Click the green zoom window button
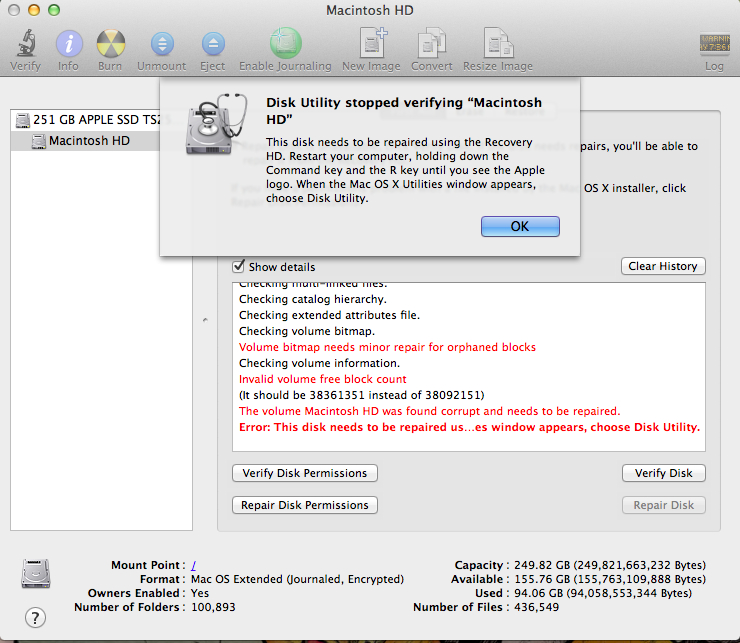The height and width of the screenshot is (643, 740). pyautogui.click(x=54, y=10)
